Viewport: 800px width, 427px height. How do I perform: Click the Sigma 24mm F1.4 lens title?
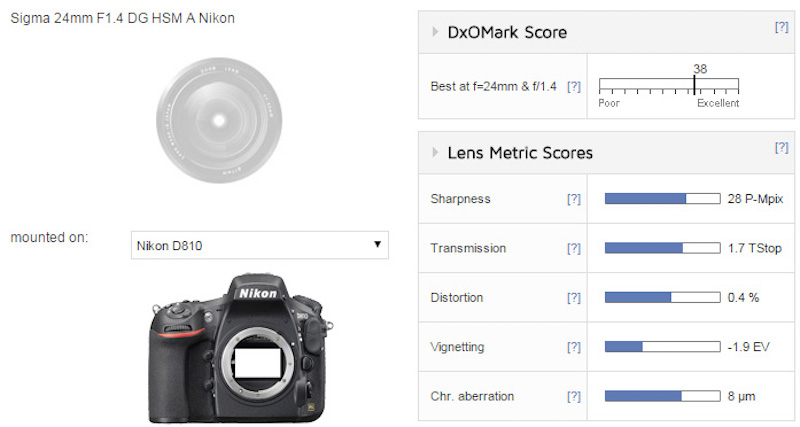click(122, 19)
